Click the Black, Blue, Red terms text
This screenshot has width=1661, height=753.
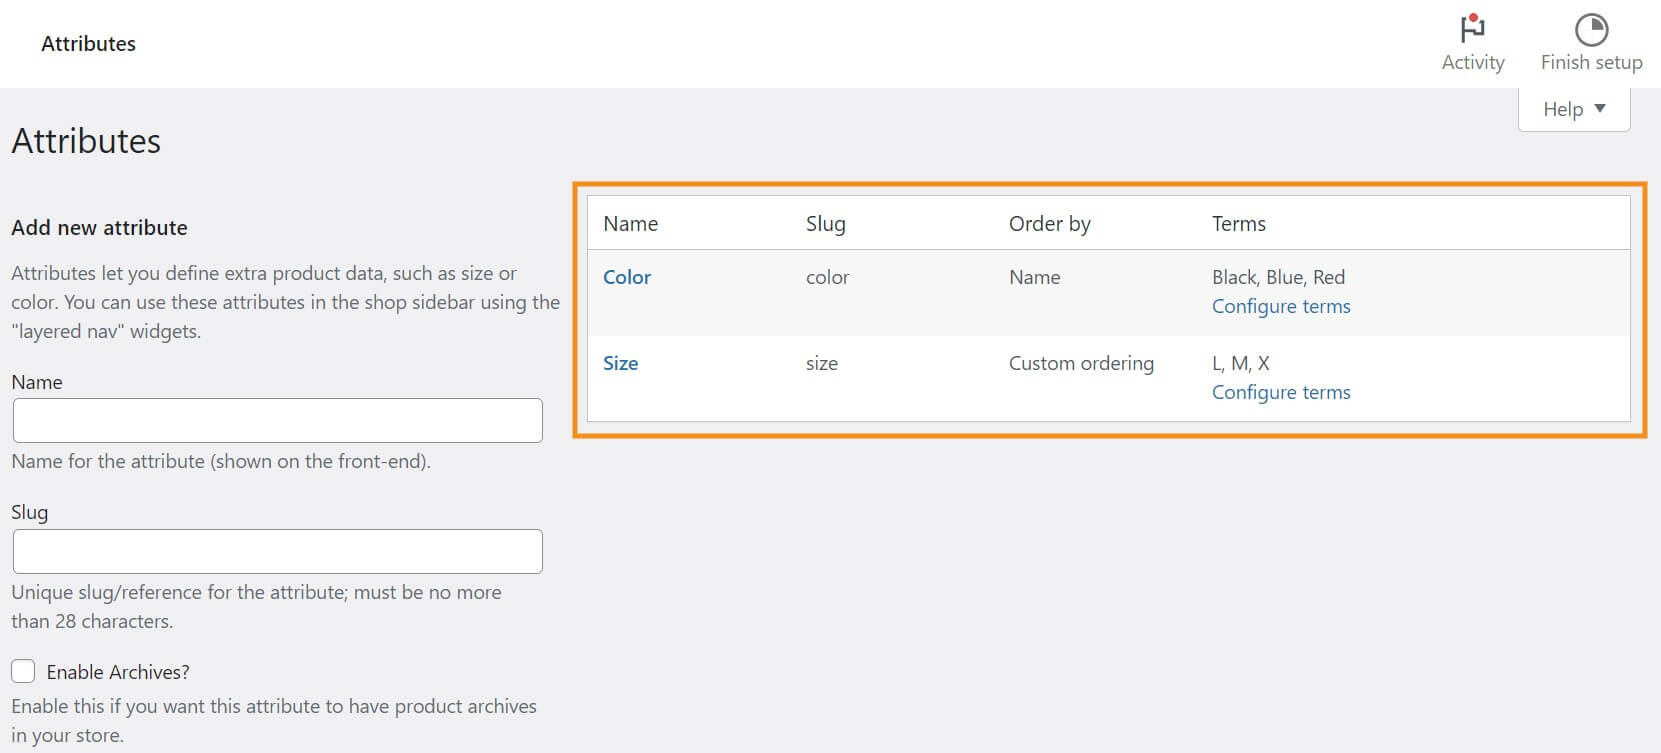pyautogui.click(x=1277, y=277)
